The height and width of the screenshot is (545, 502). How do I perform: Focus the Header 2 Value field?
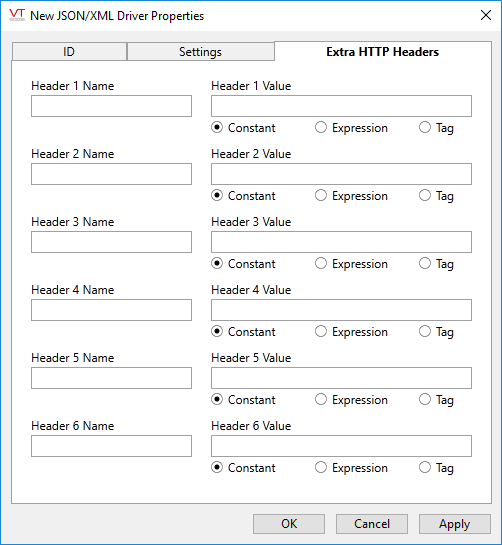(x=341, y=174)
